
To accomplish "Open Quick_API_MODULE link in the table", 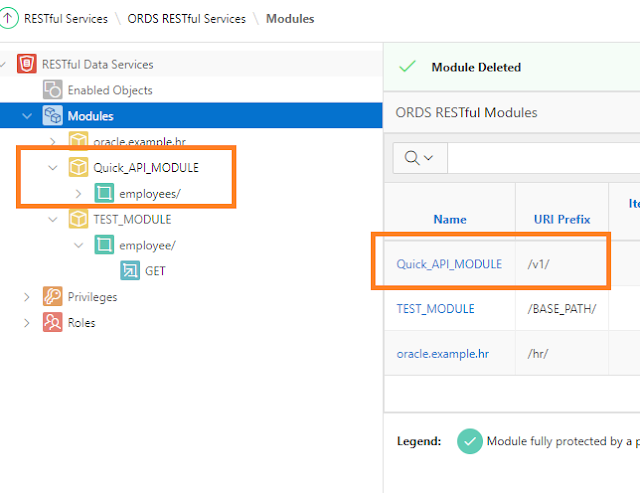I will click(449, 264).
